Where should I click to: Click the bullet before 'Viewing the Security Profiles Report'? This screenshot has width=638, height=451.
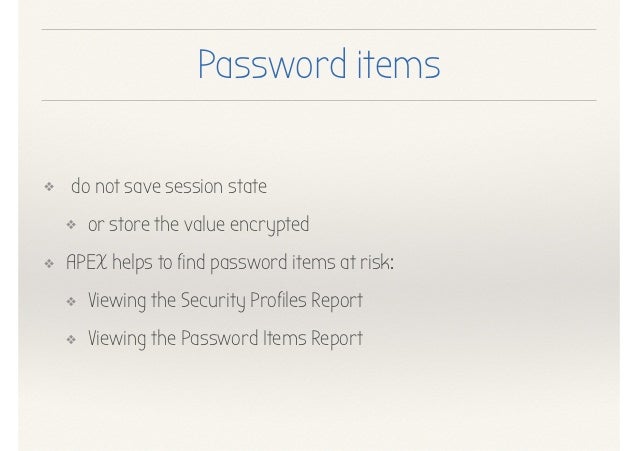pyautogui.click(x=71, y=302)
